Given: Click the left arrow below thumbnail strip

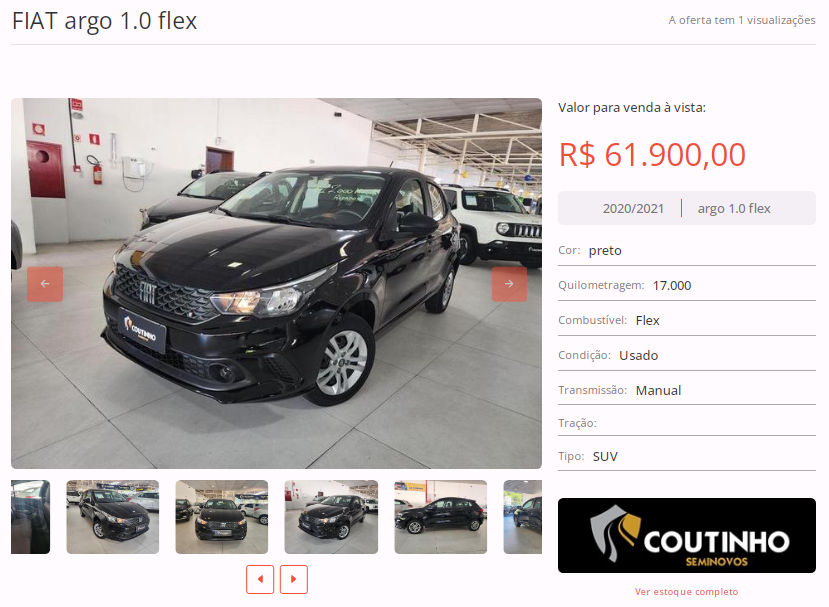Looking at the screenshot, I should [260, 579].
